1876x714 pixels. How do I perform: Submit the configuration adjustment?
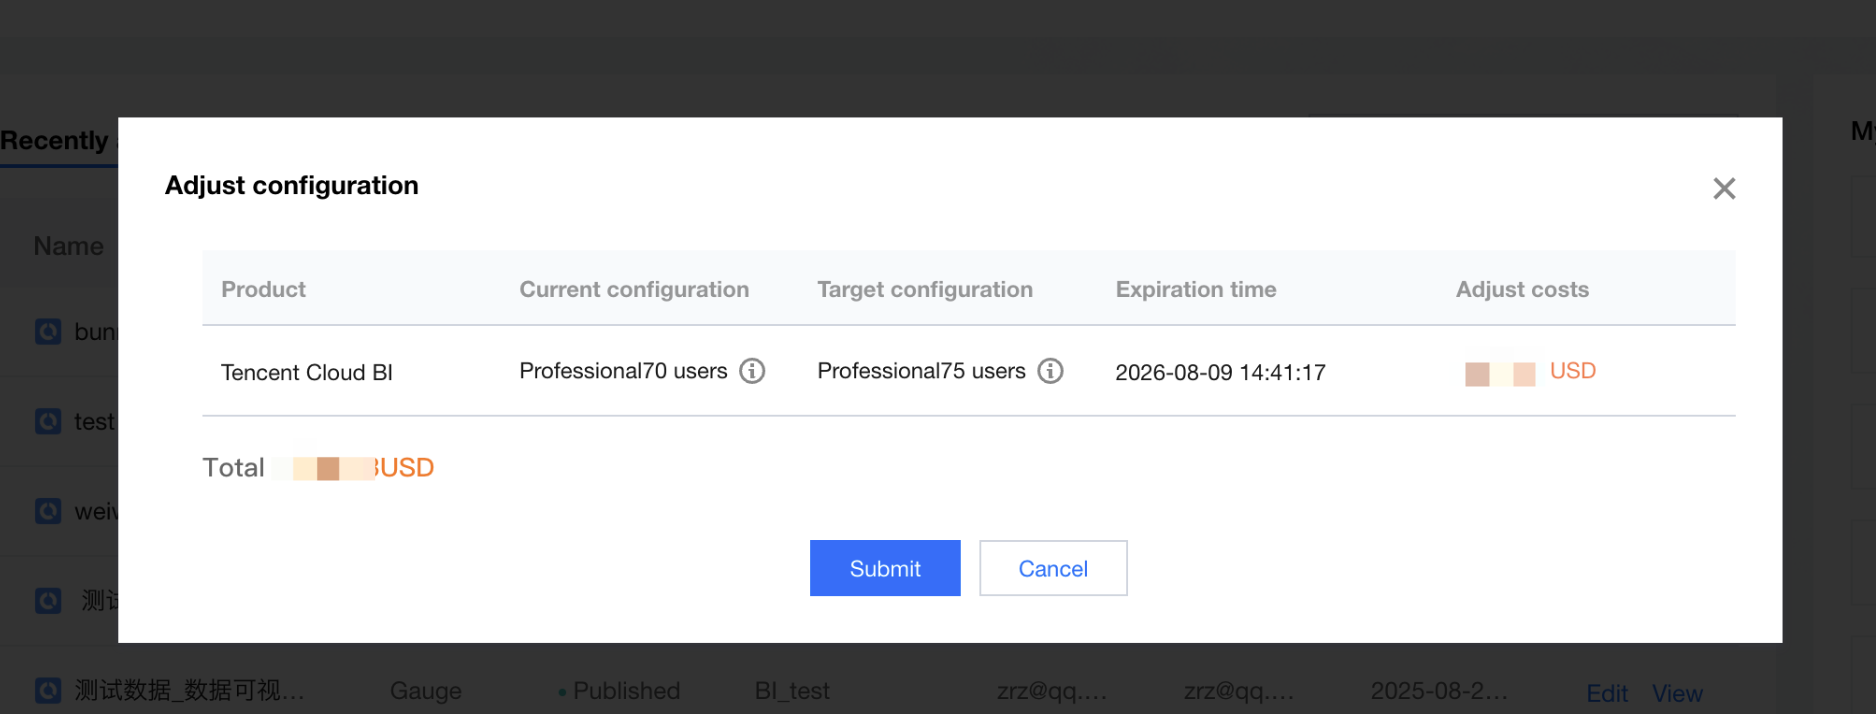pyautogui.click(x=884, y=568)
